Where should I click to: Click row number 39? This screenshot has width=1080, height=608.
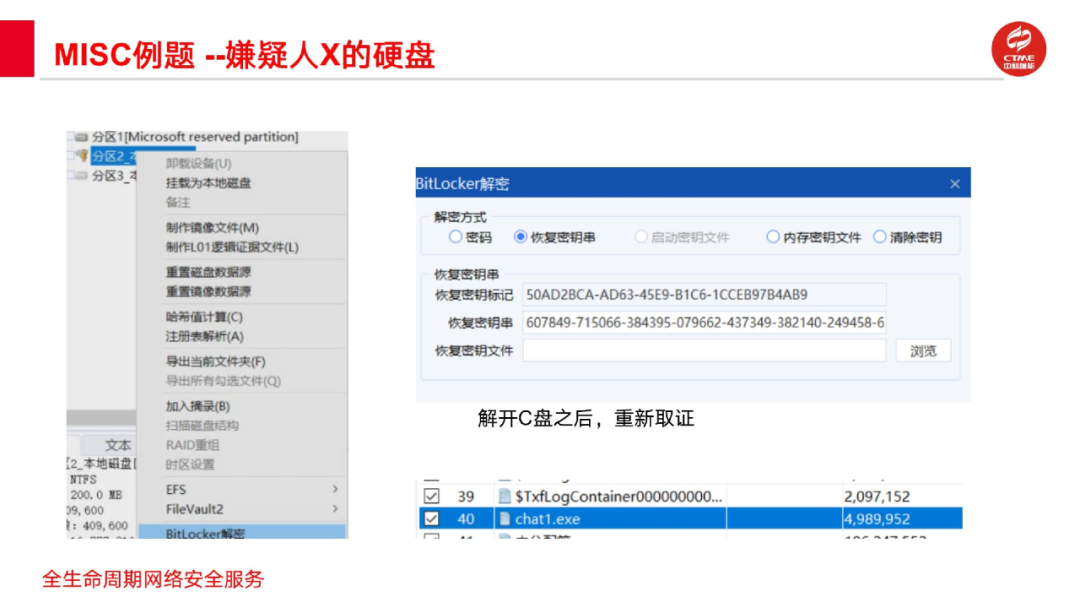click(x=466, y=496)
